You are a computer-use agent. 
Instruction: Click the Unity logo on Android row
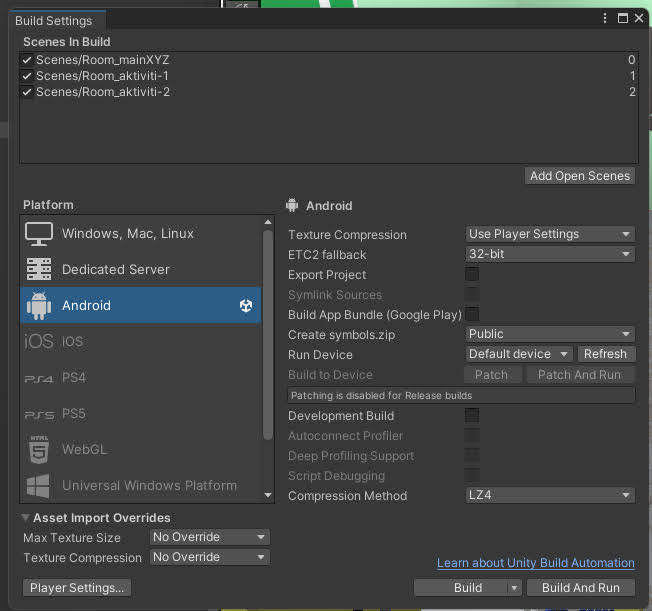(246, 306)
